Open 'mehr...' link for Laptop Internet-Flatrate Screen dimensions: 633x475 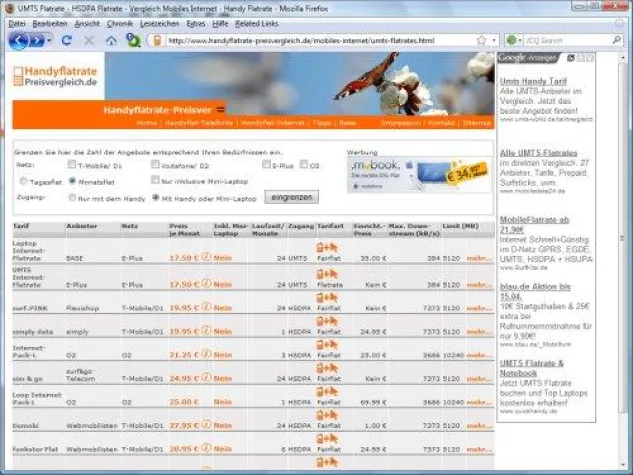coord(479,257)
